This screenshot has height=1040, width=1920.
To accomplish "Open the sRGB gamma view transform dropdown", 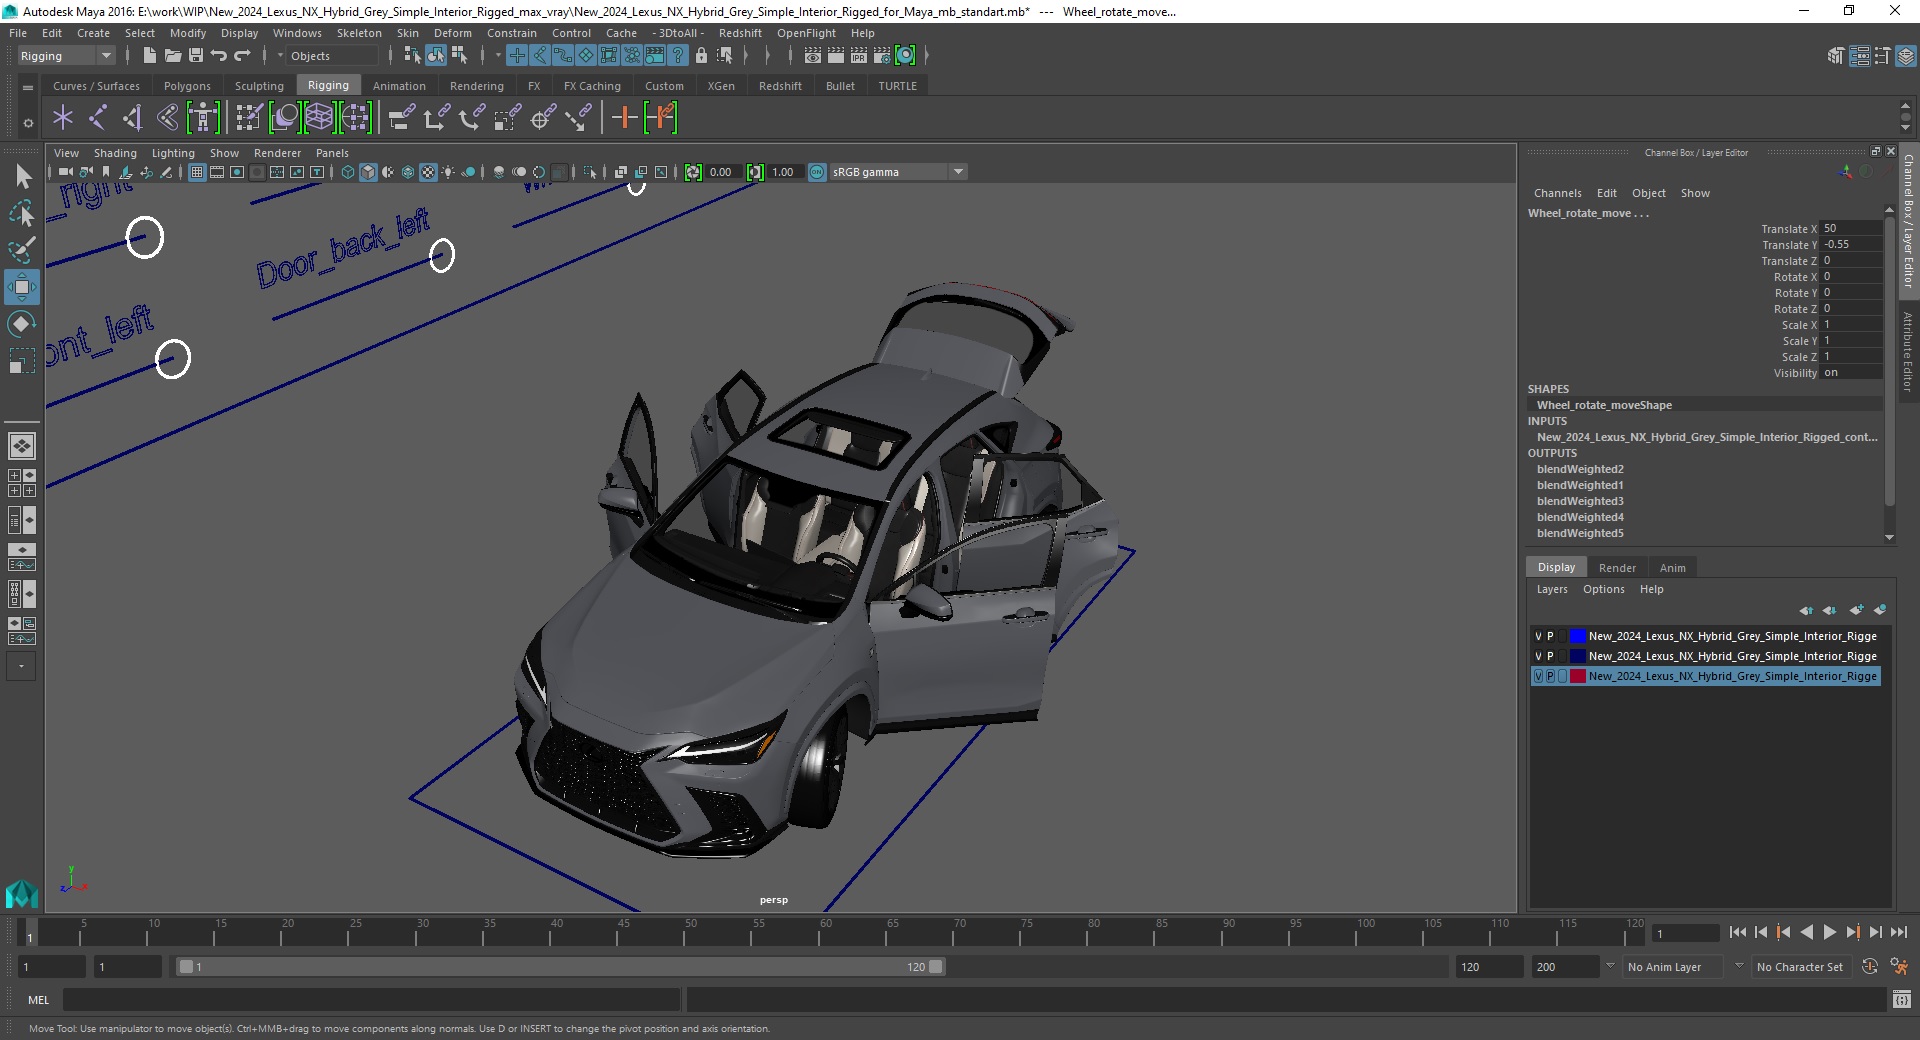I will 897,172.
